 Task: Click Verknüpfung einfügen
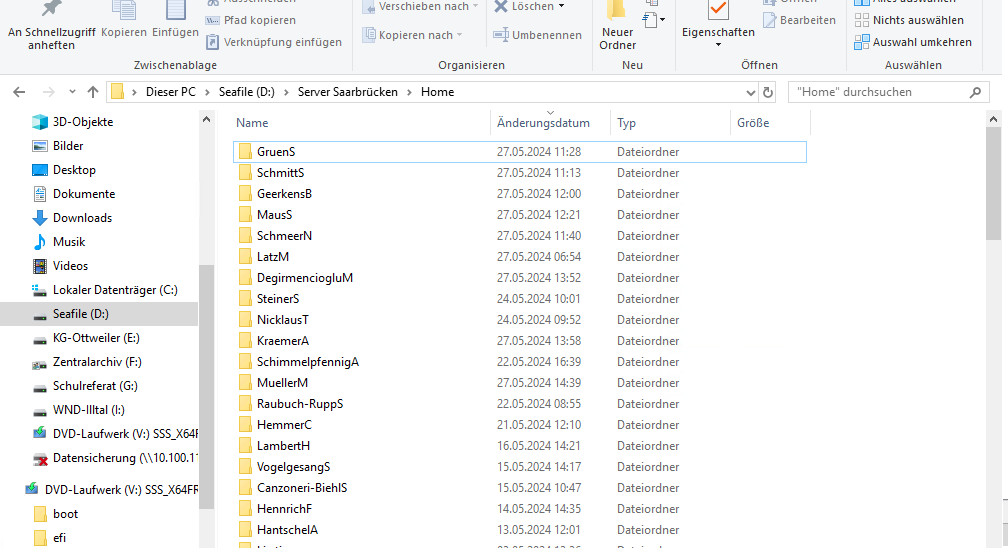274,42
